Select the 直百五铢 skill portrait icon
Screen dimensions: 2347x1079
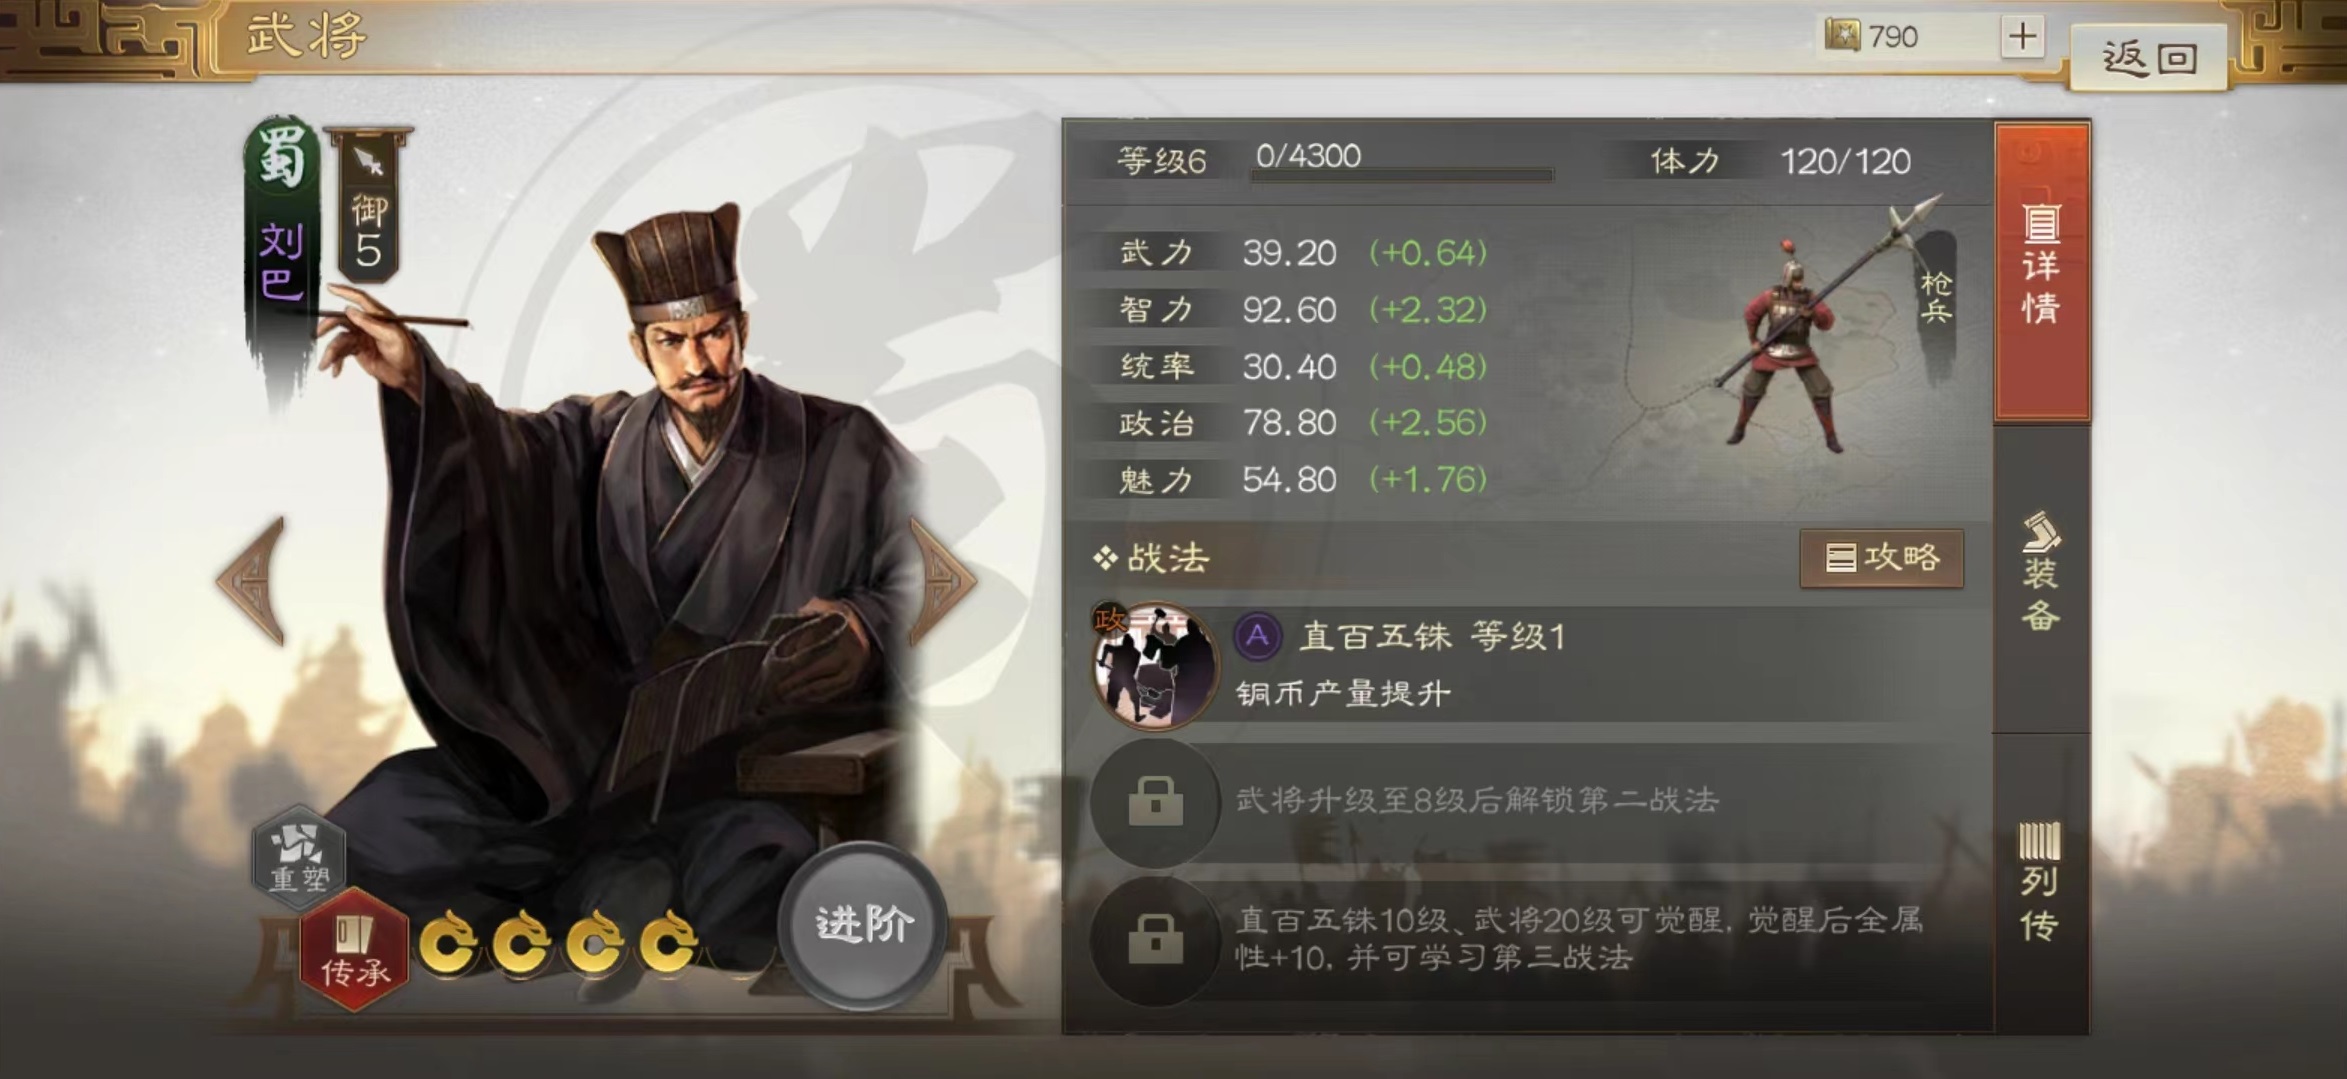1155,664
